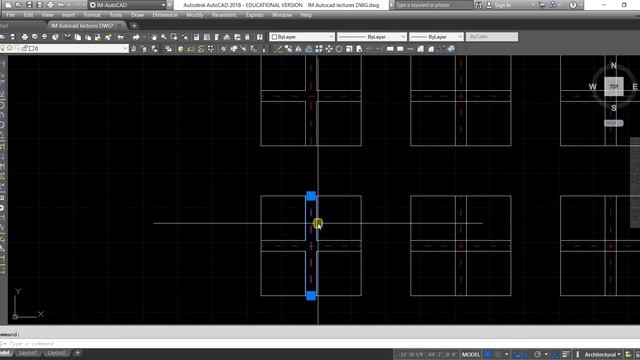
Task: Toggle grid display in status bar
Action: (x=487, y=354)
